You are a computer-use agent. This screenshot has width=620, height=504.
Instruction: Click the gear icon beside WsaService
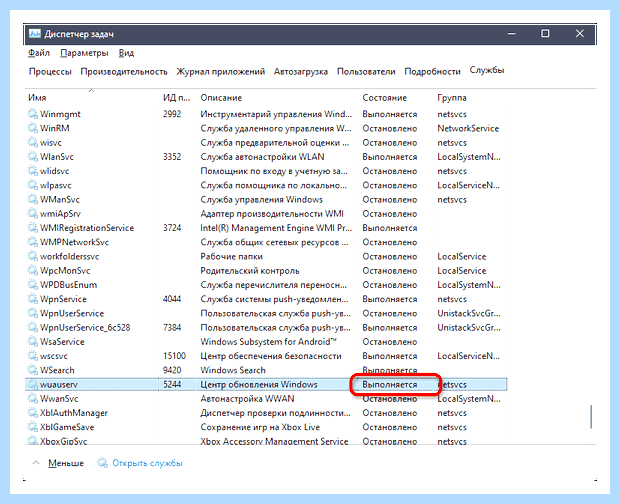(32, 342)
